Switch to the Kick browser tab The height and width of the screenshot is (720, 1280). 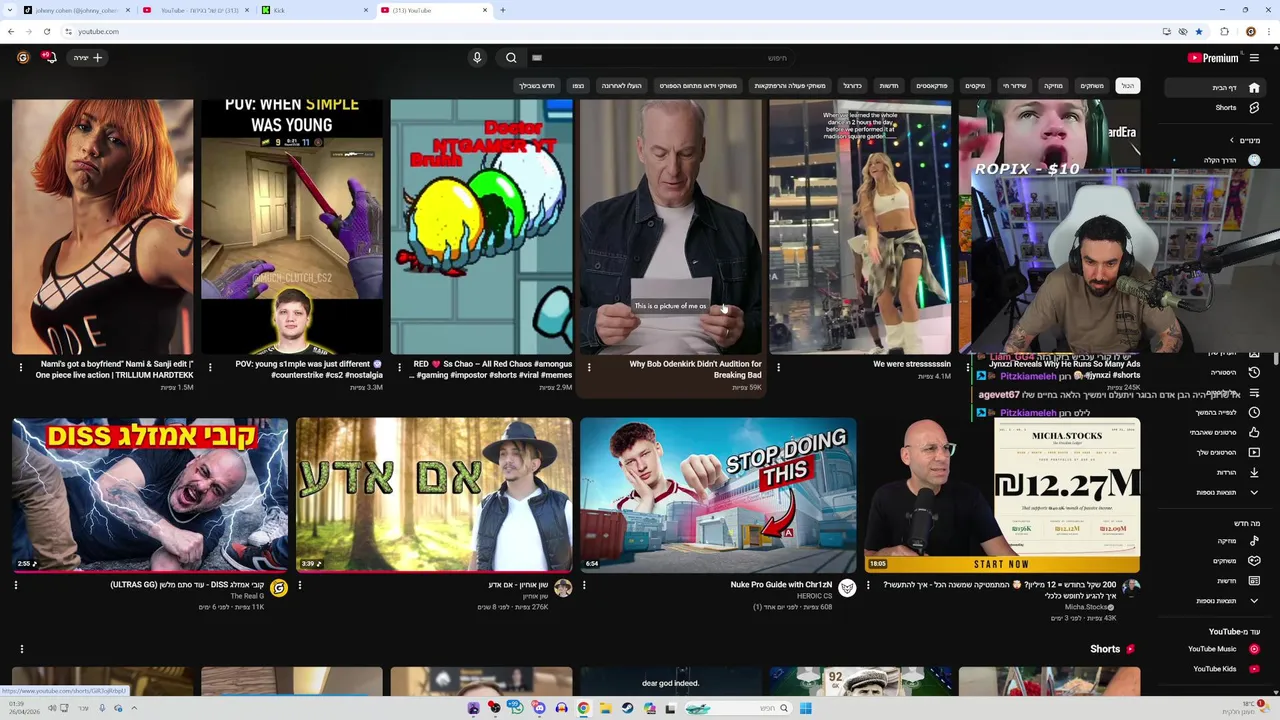(x=314, y=10)
